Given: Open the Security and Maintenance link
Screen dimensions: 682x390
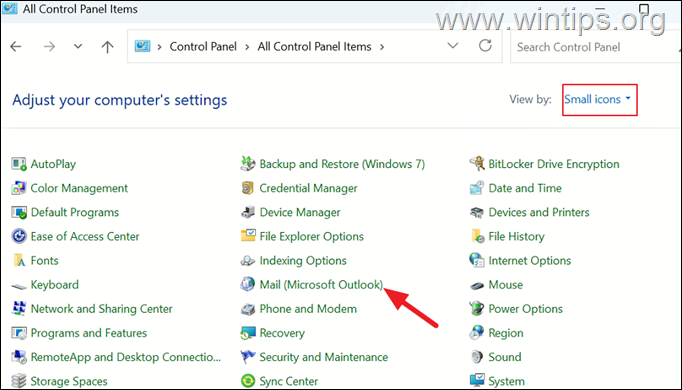Looking at the screenshot, I should coord(324,357).
